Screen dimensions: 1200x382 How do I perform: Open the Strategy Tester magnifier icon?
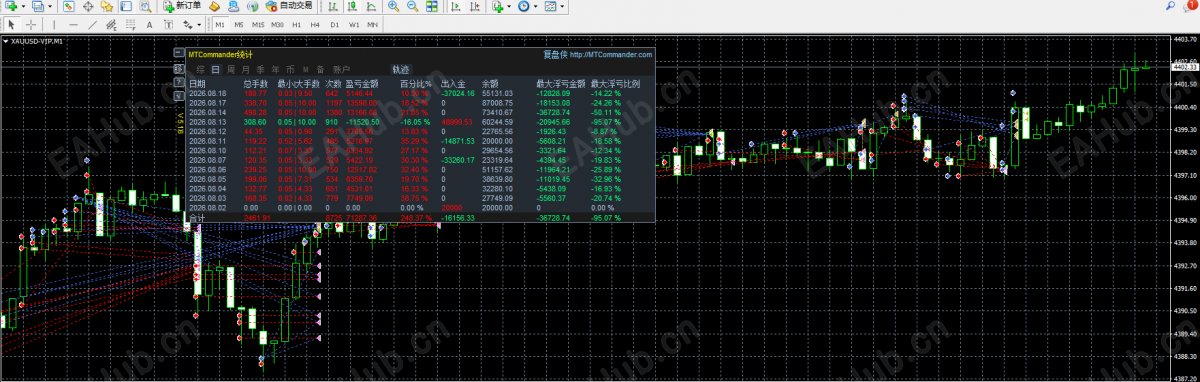(x=145, y=7)
